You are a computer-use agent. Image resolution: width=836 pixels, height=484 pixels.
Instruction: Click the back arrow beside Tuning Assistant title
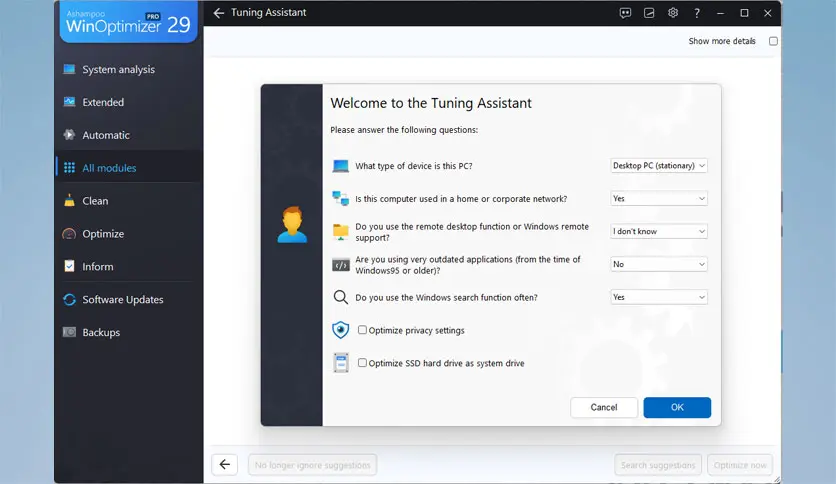click(219, 13)
